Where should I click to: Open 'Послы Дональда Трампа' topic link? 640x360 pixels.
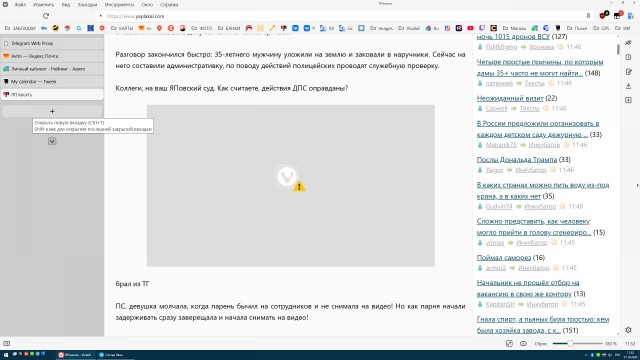pos(517,160)
